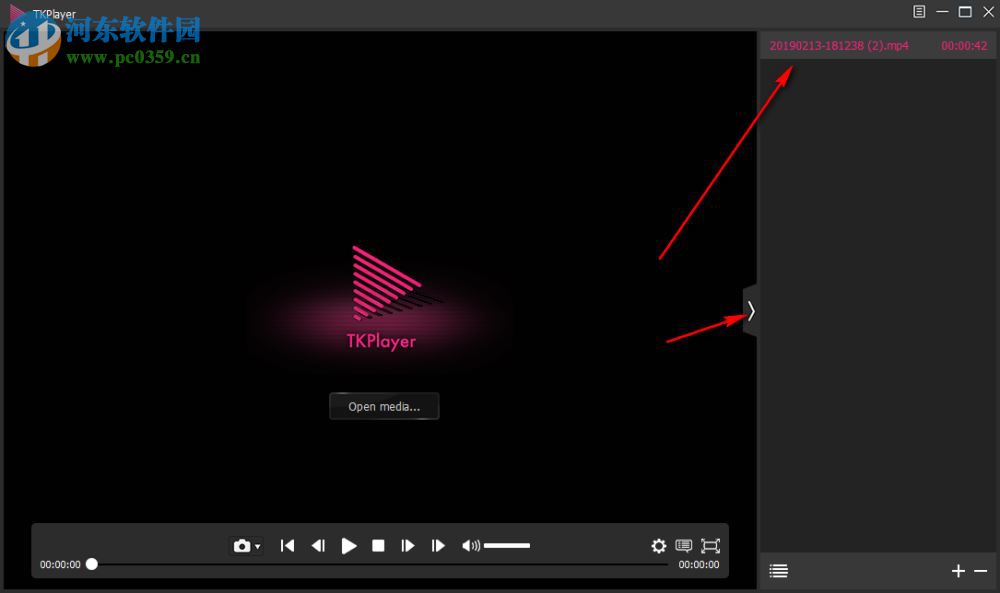Click the subtitle display icon
The height and width of the screenshot is (593, 1000).
click(x=684, y=545)
